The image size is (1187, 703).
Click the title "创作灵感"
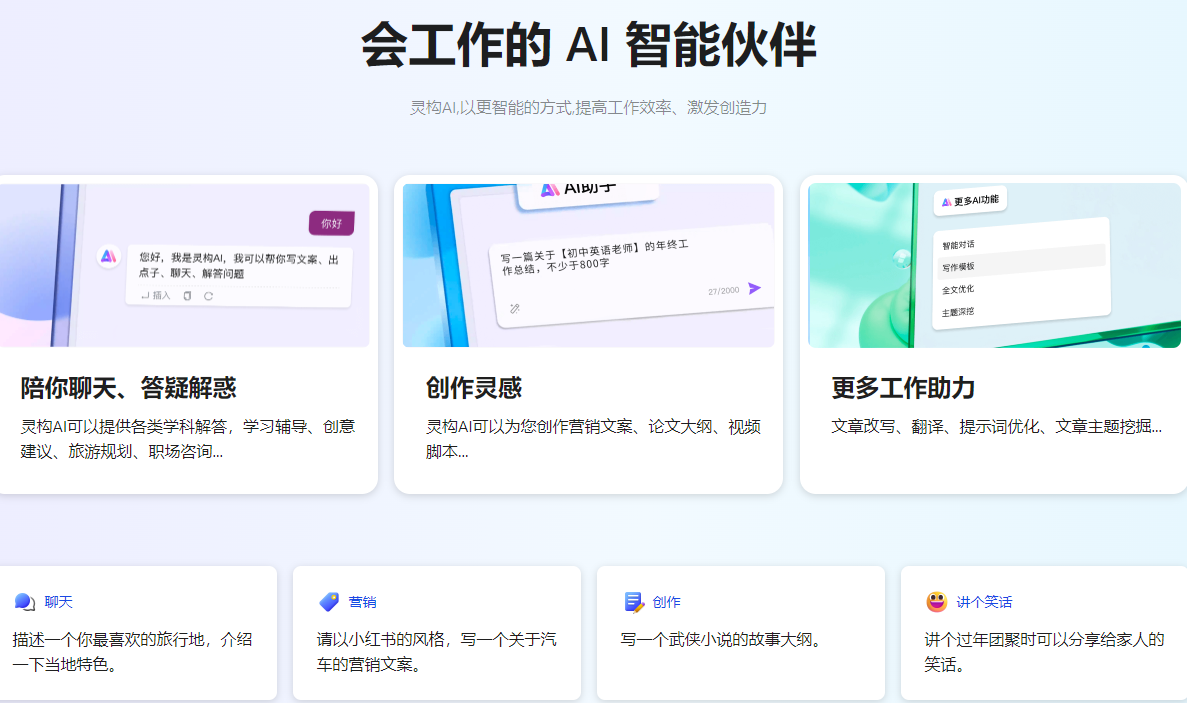coord(474,388)
